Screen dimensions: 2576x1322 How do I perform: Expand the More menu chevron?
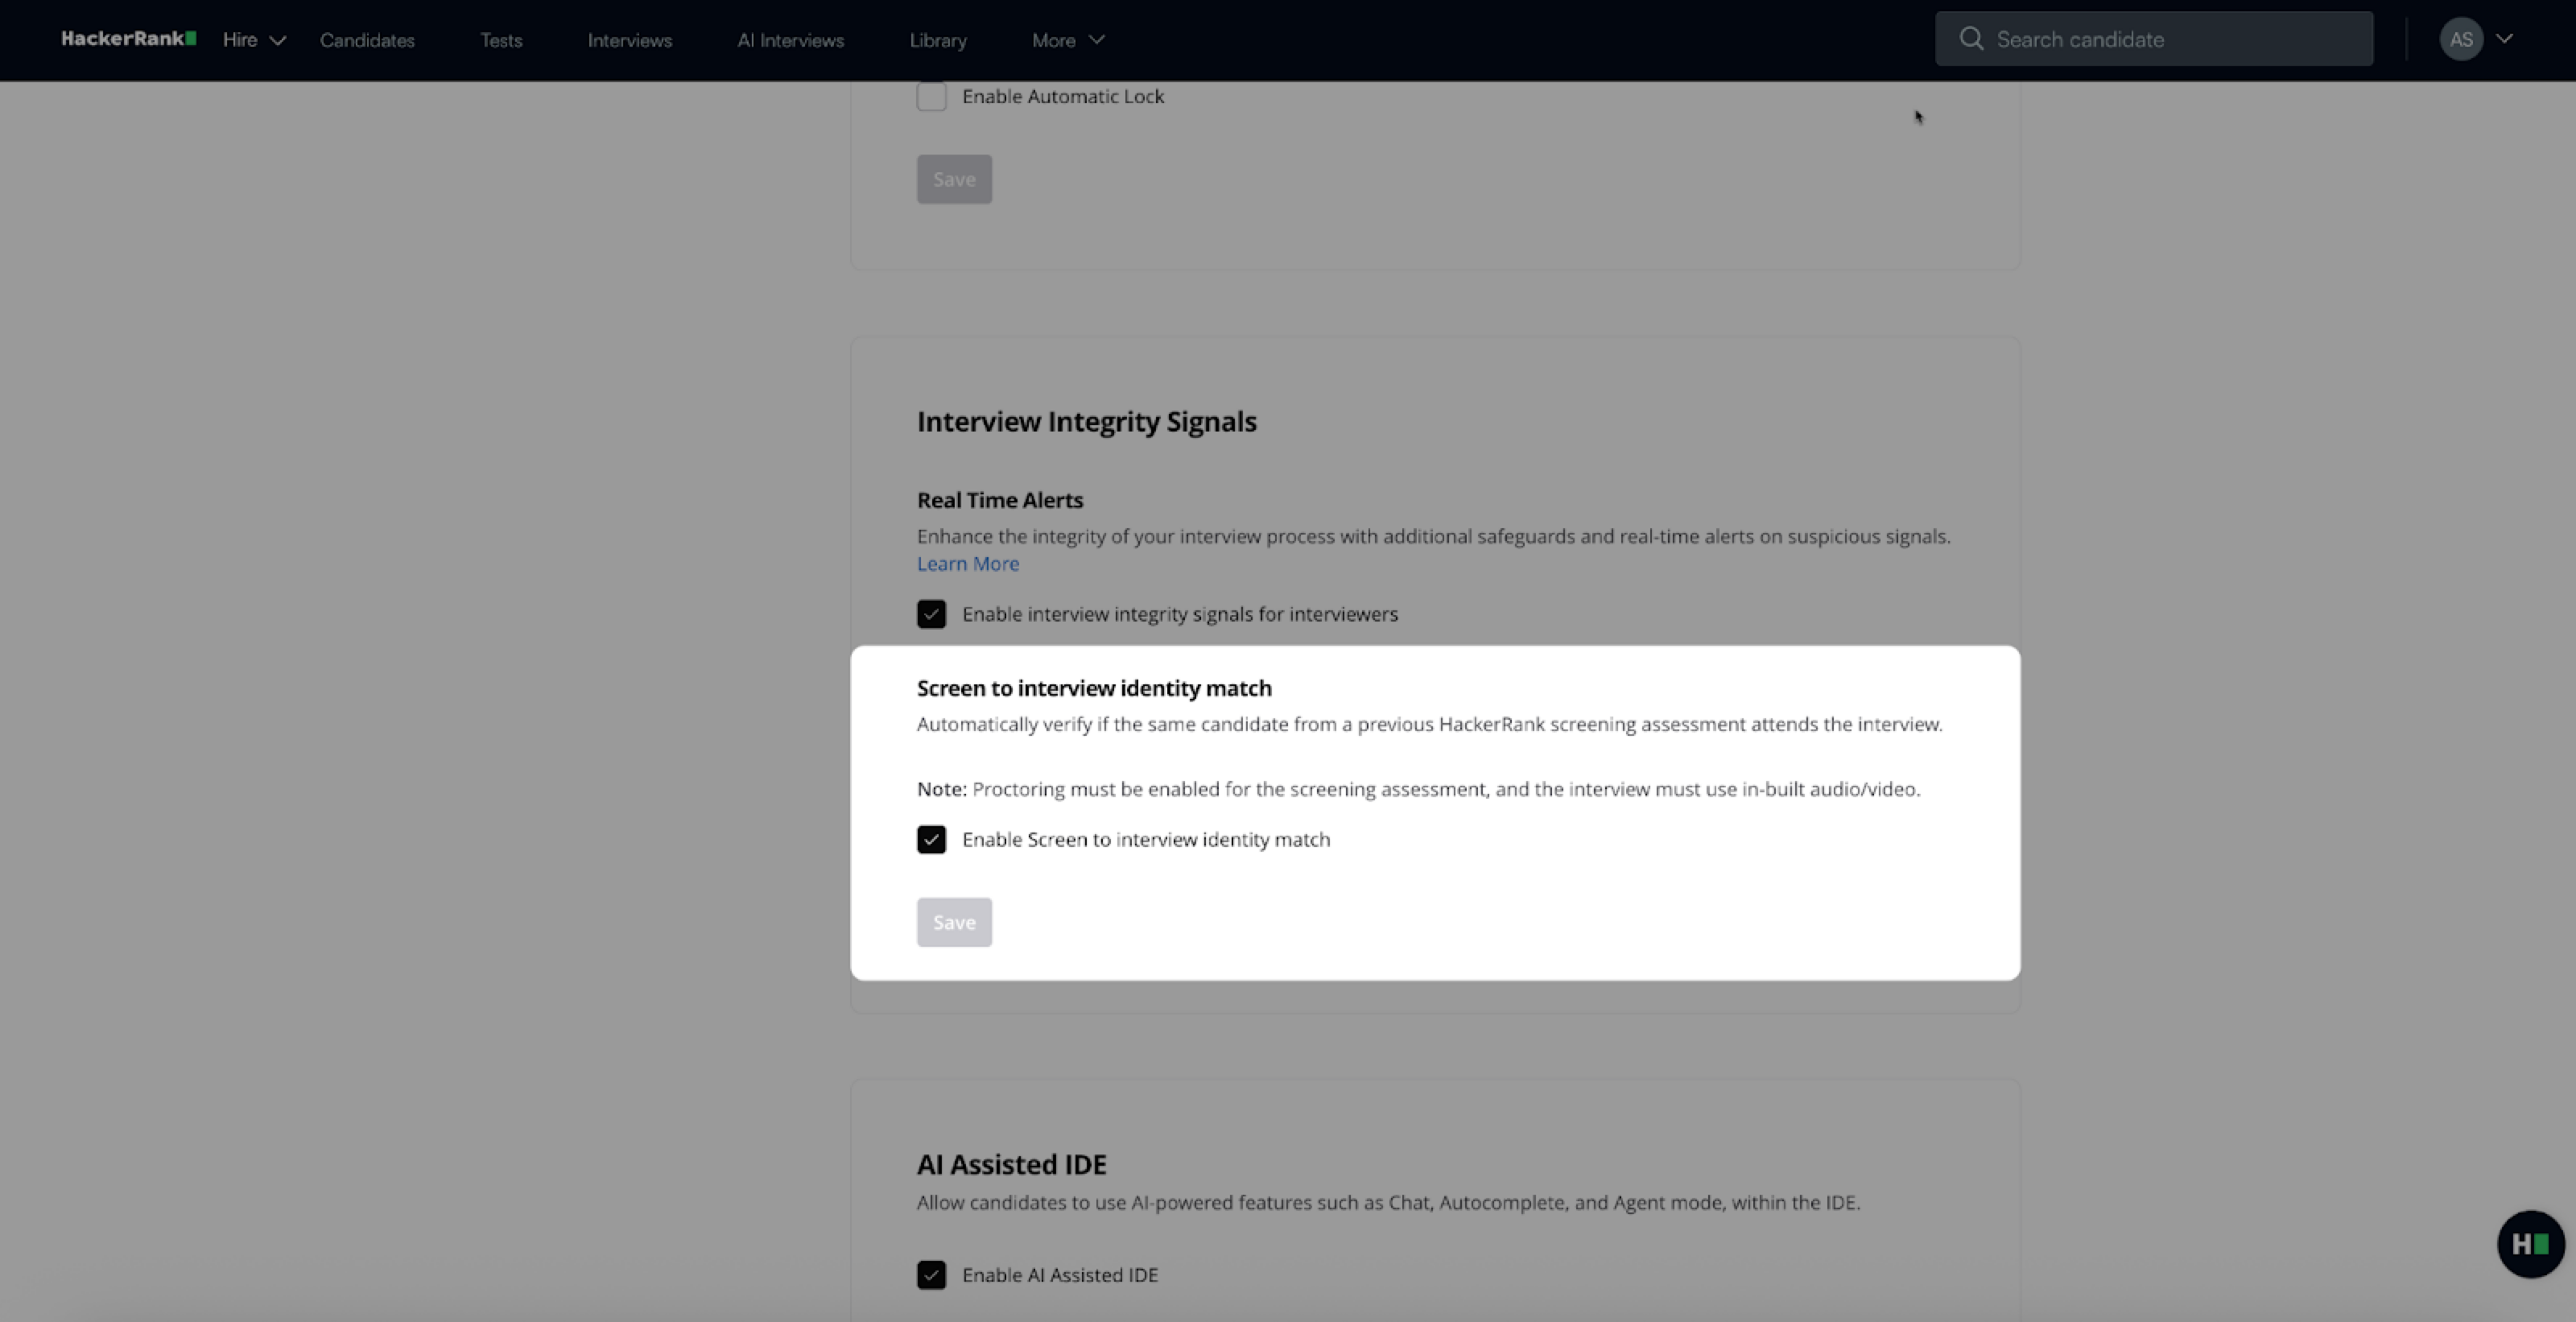pos(1097,40)
